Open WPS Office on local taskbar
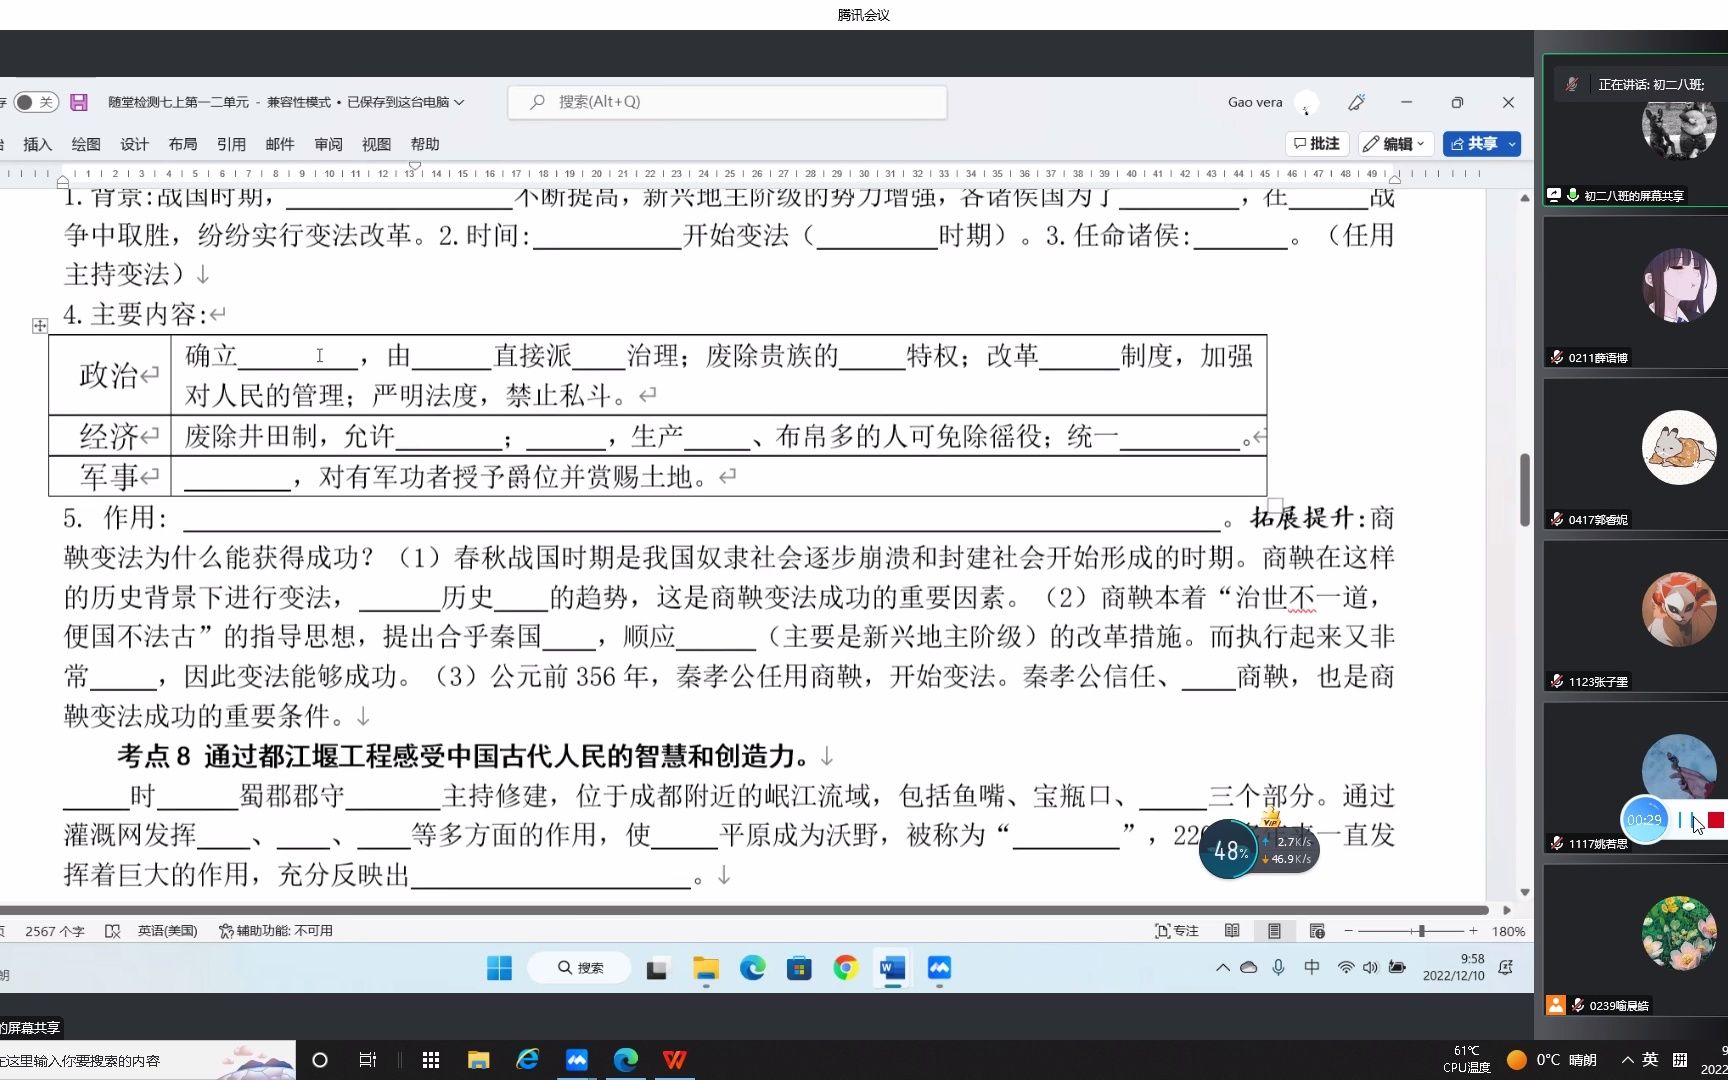Viewport: 1728px width, 1080px height. 674,1060
